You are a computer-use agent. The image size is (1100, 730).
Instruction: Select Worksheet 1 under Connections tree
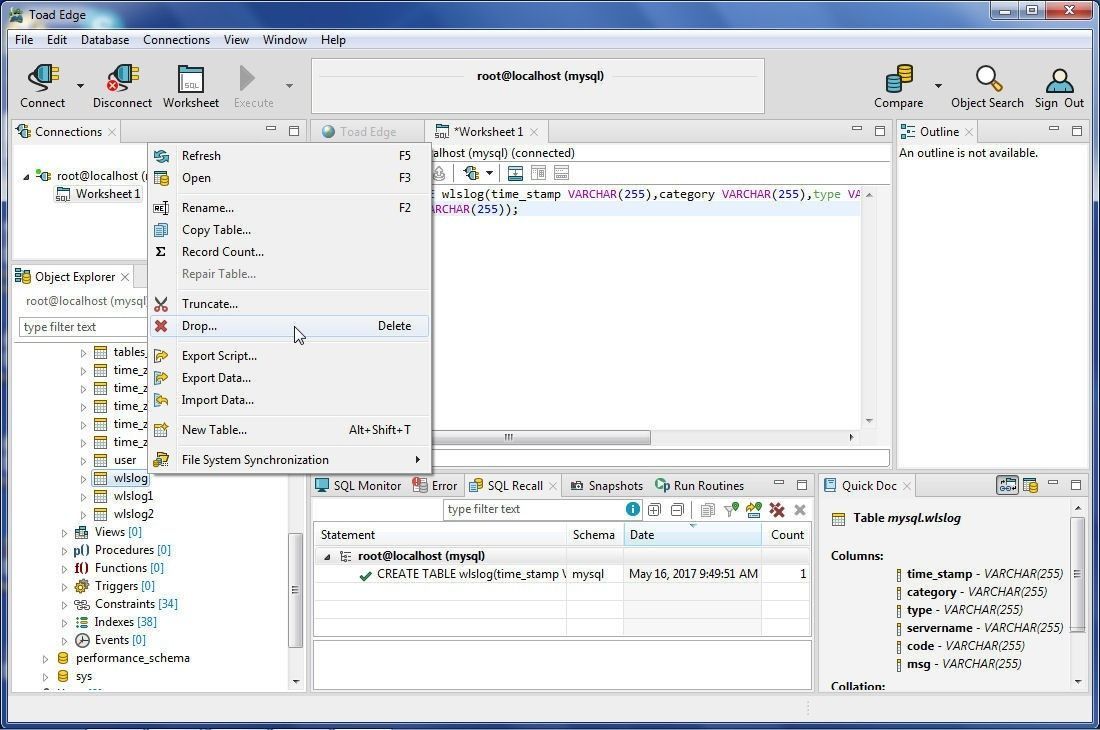107,194
